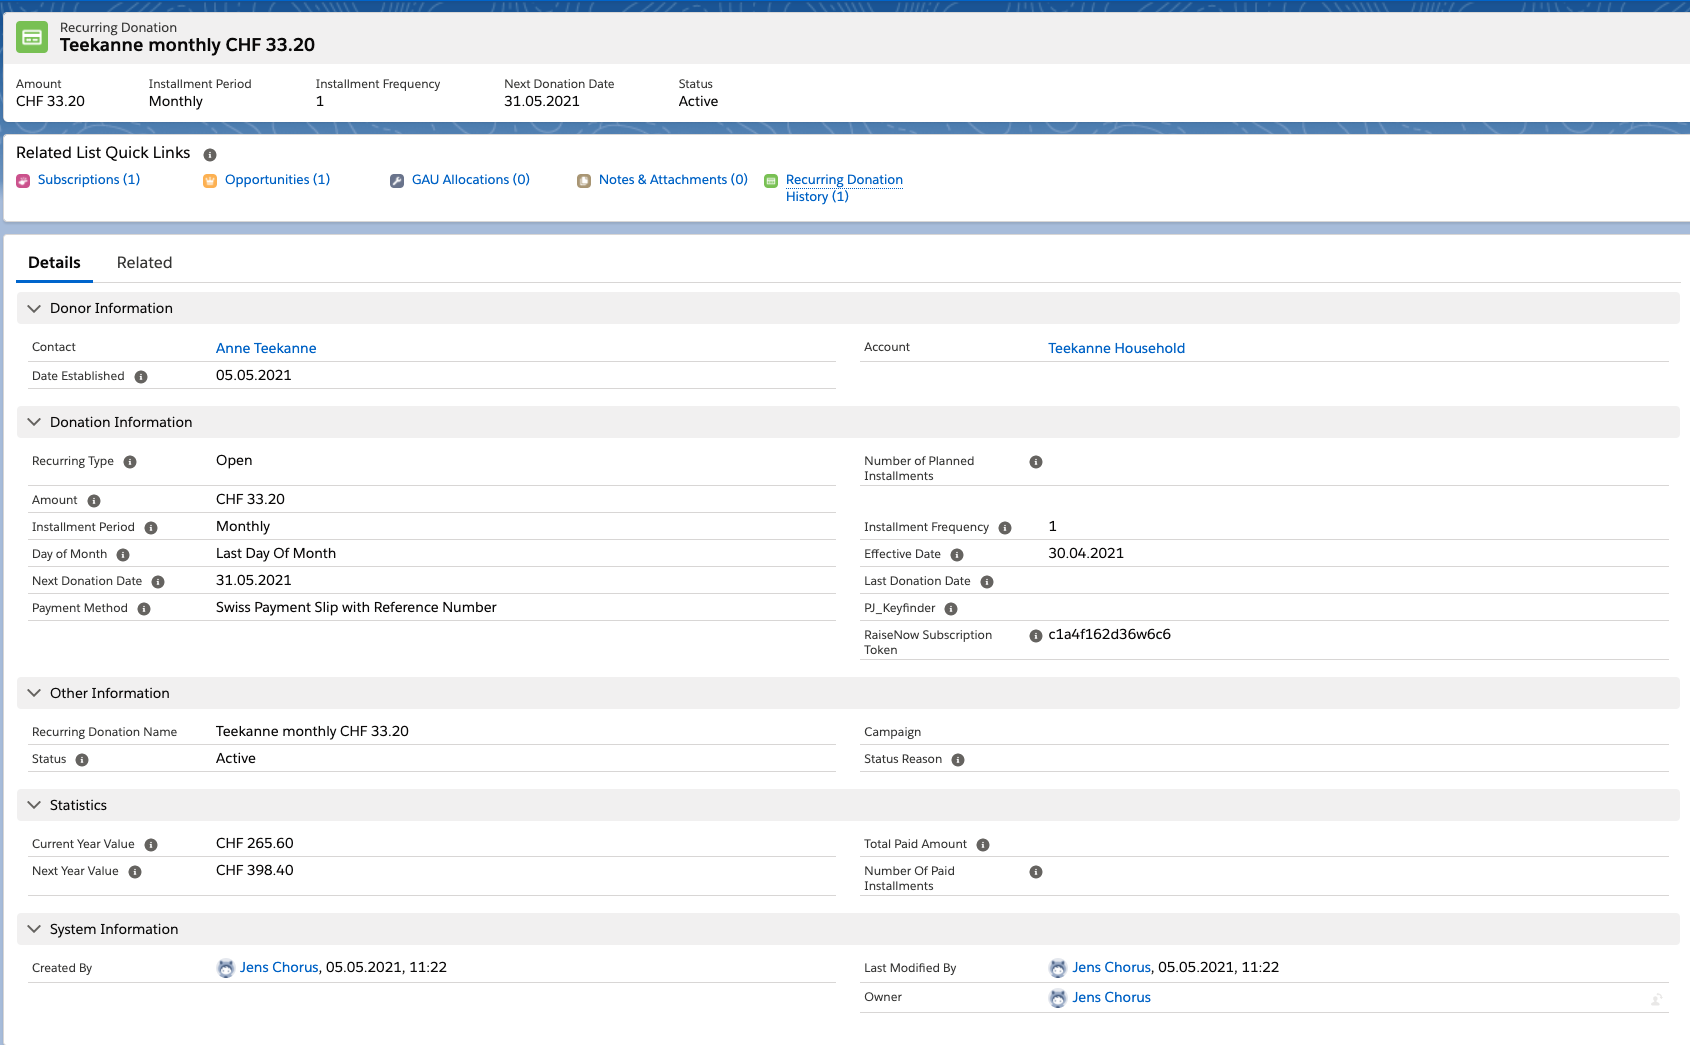1690x1045 pixels.
Task: Click the green Recurring Donation record icon
Action: pos(32,37)
